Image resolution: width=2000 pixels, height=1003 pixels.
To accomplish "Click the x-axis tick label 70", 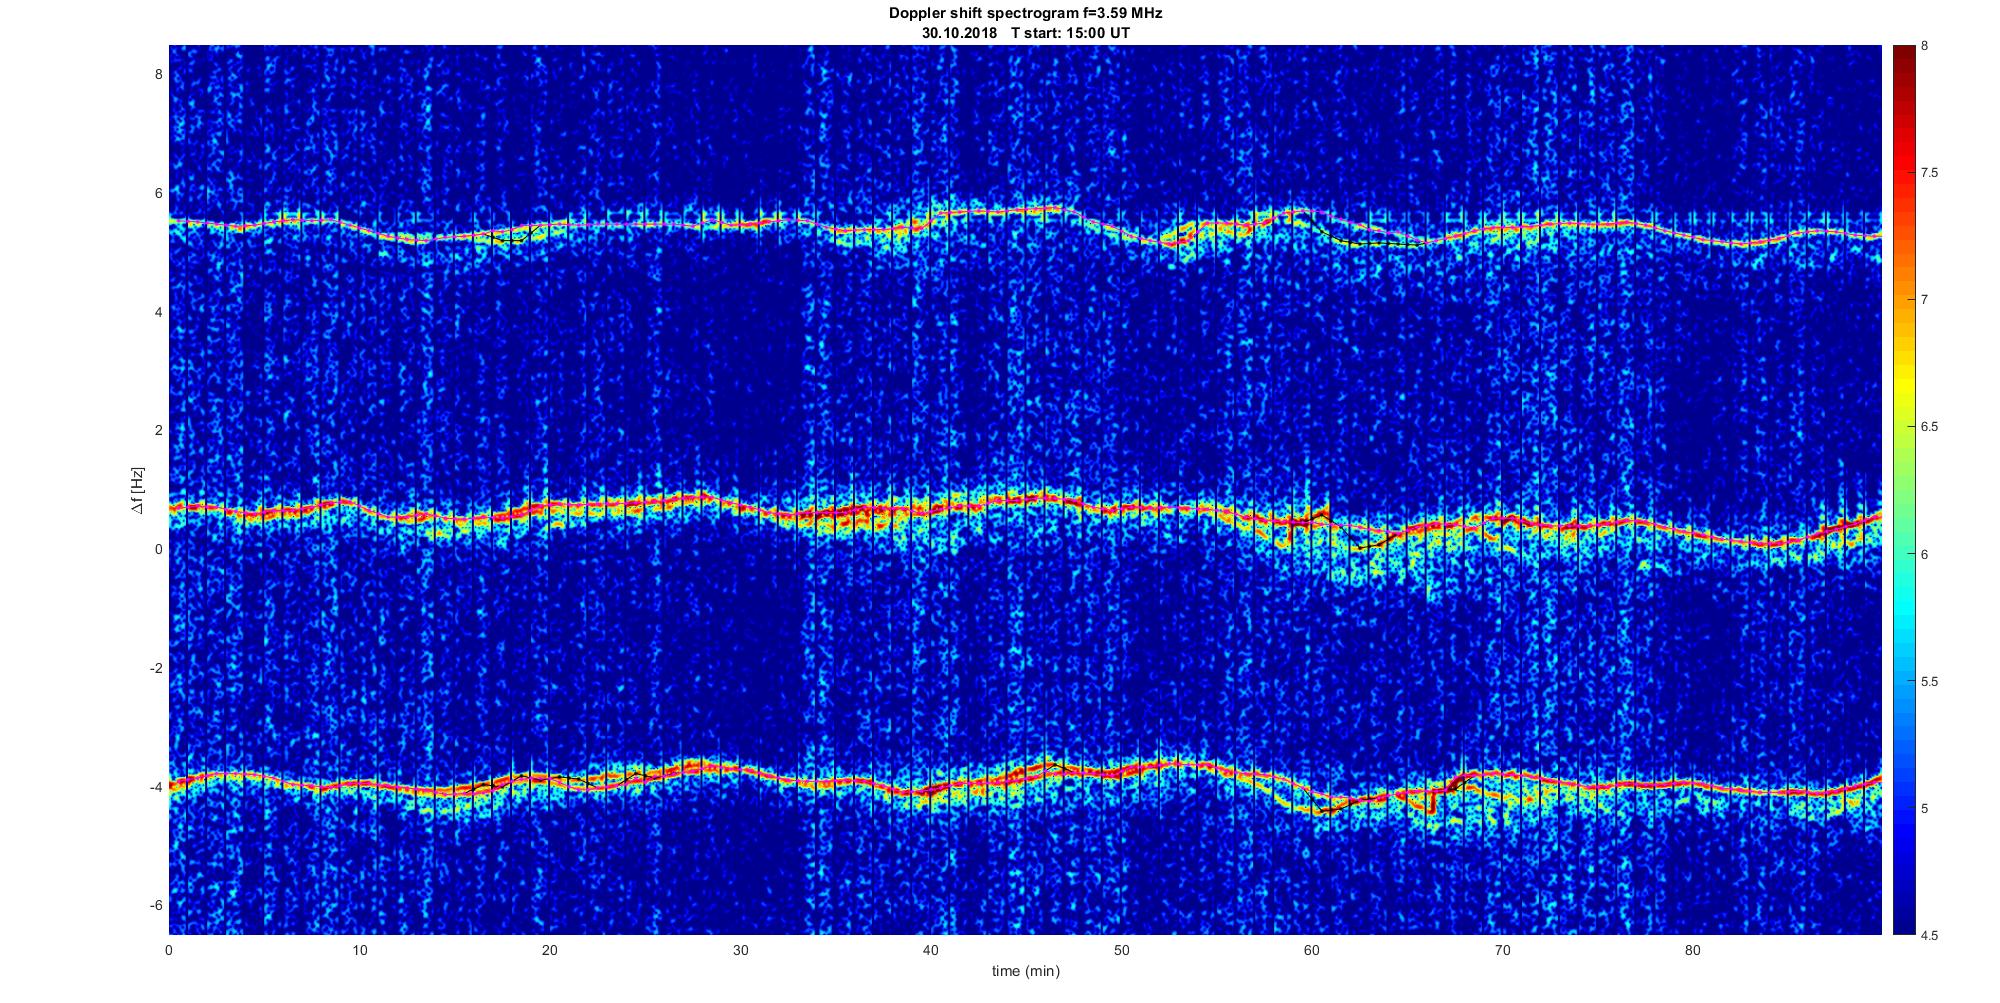I will pyautogui.click(x=1502, y=950).
